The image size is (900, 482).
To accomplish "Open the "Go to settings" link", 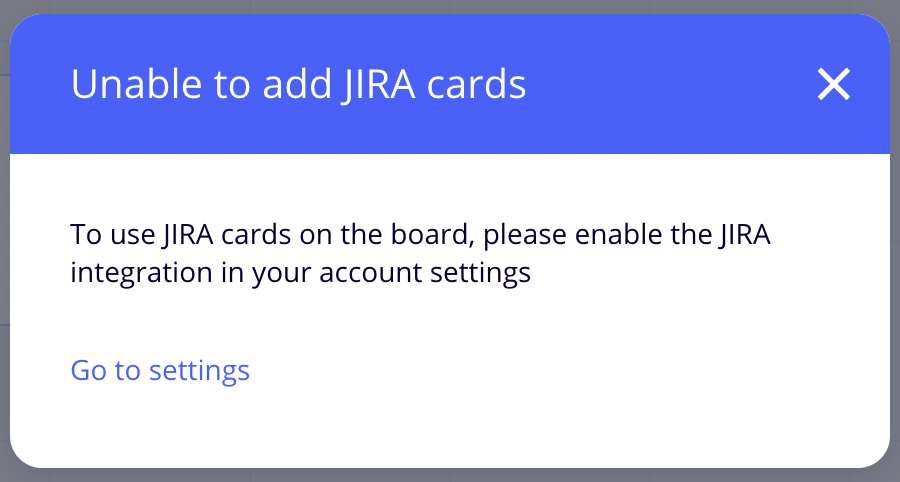I will point(160,371).
